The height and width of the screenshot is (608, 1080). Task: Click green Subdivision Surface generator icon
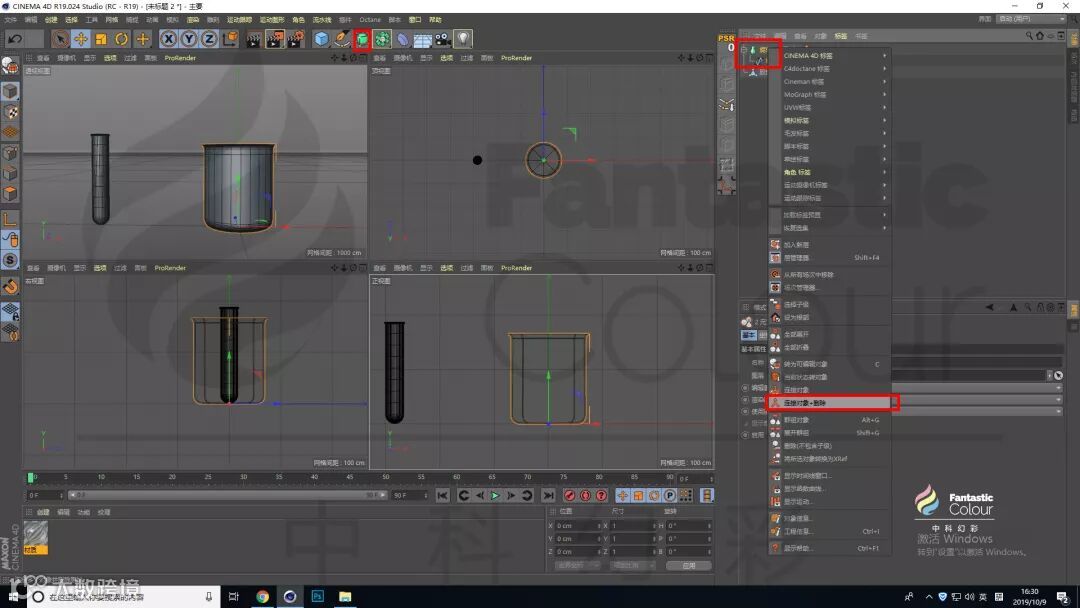click(362, 39)
